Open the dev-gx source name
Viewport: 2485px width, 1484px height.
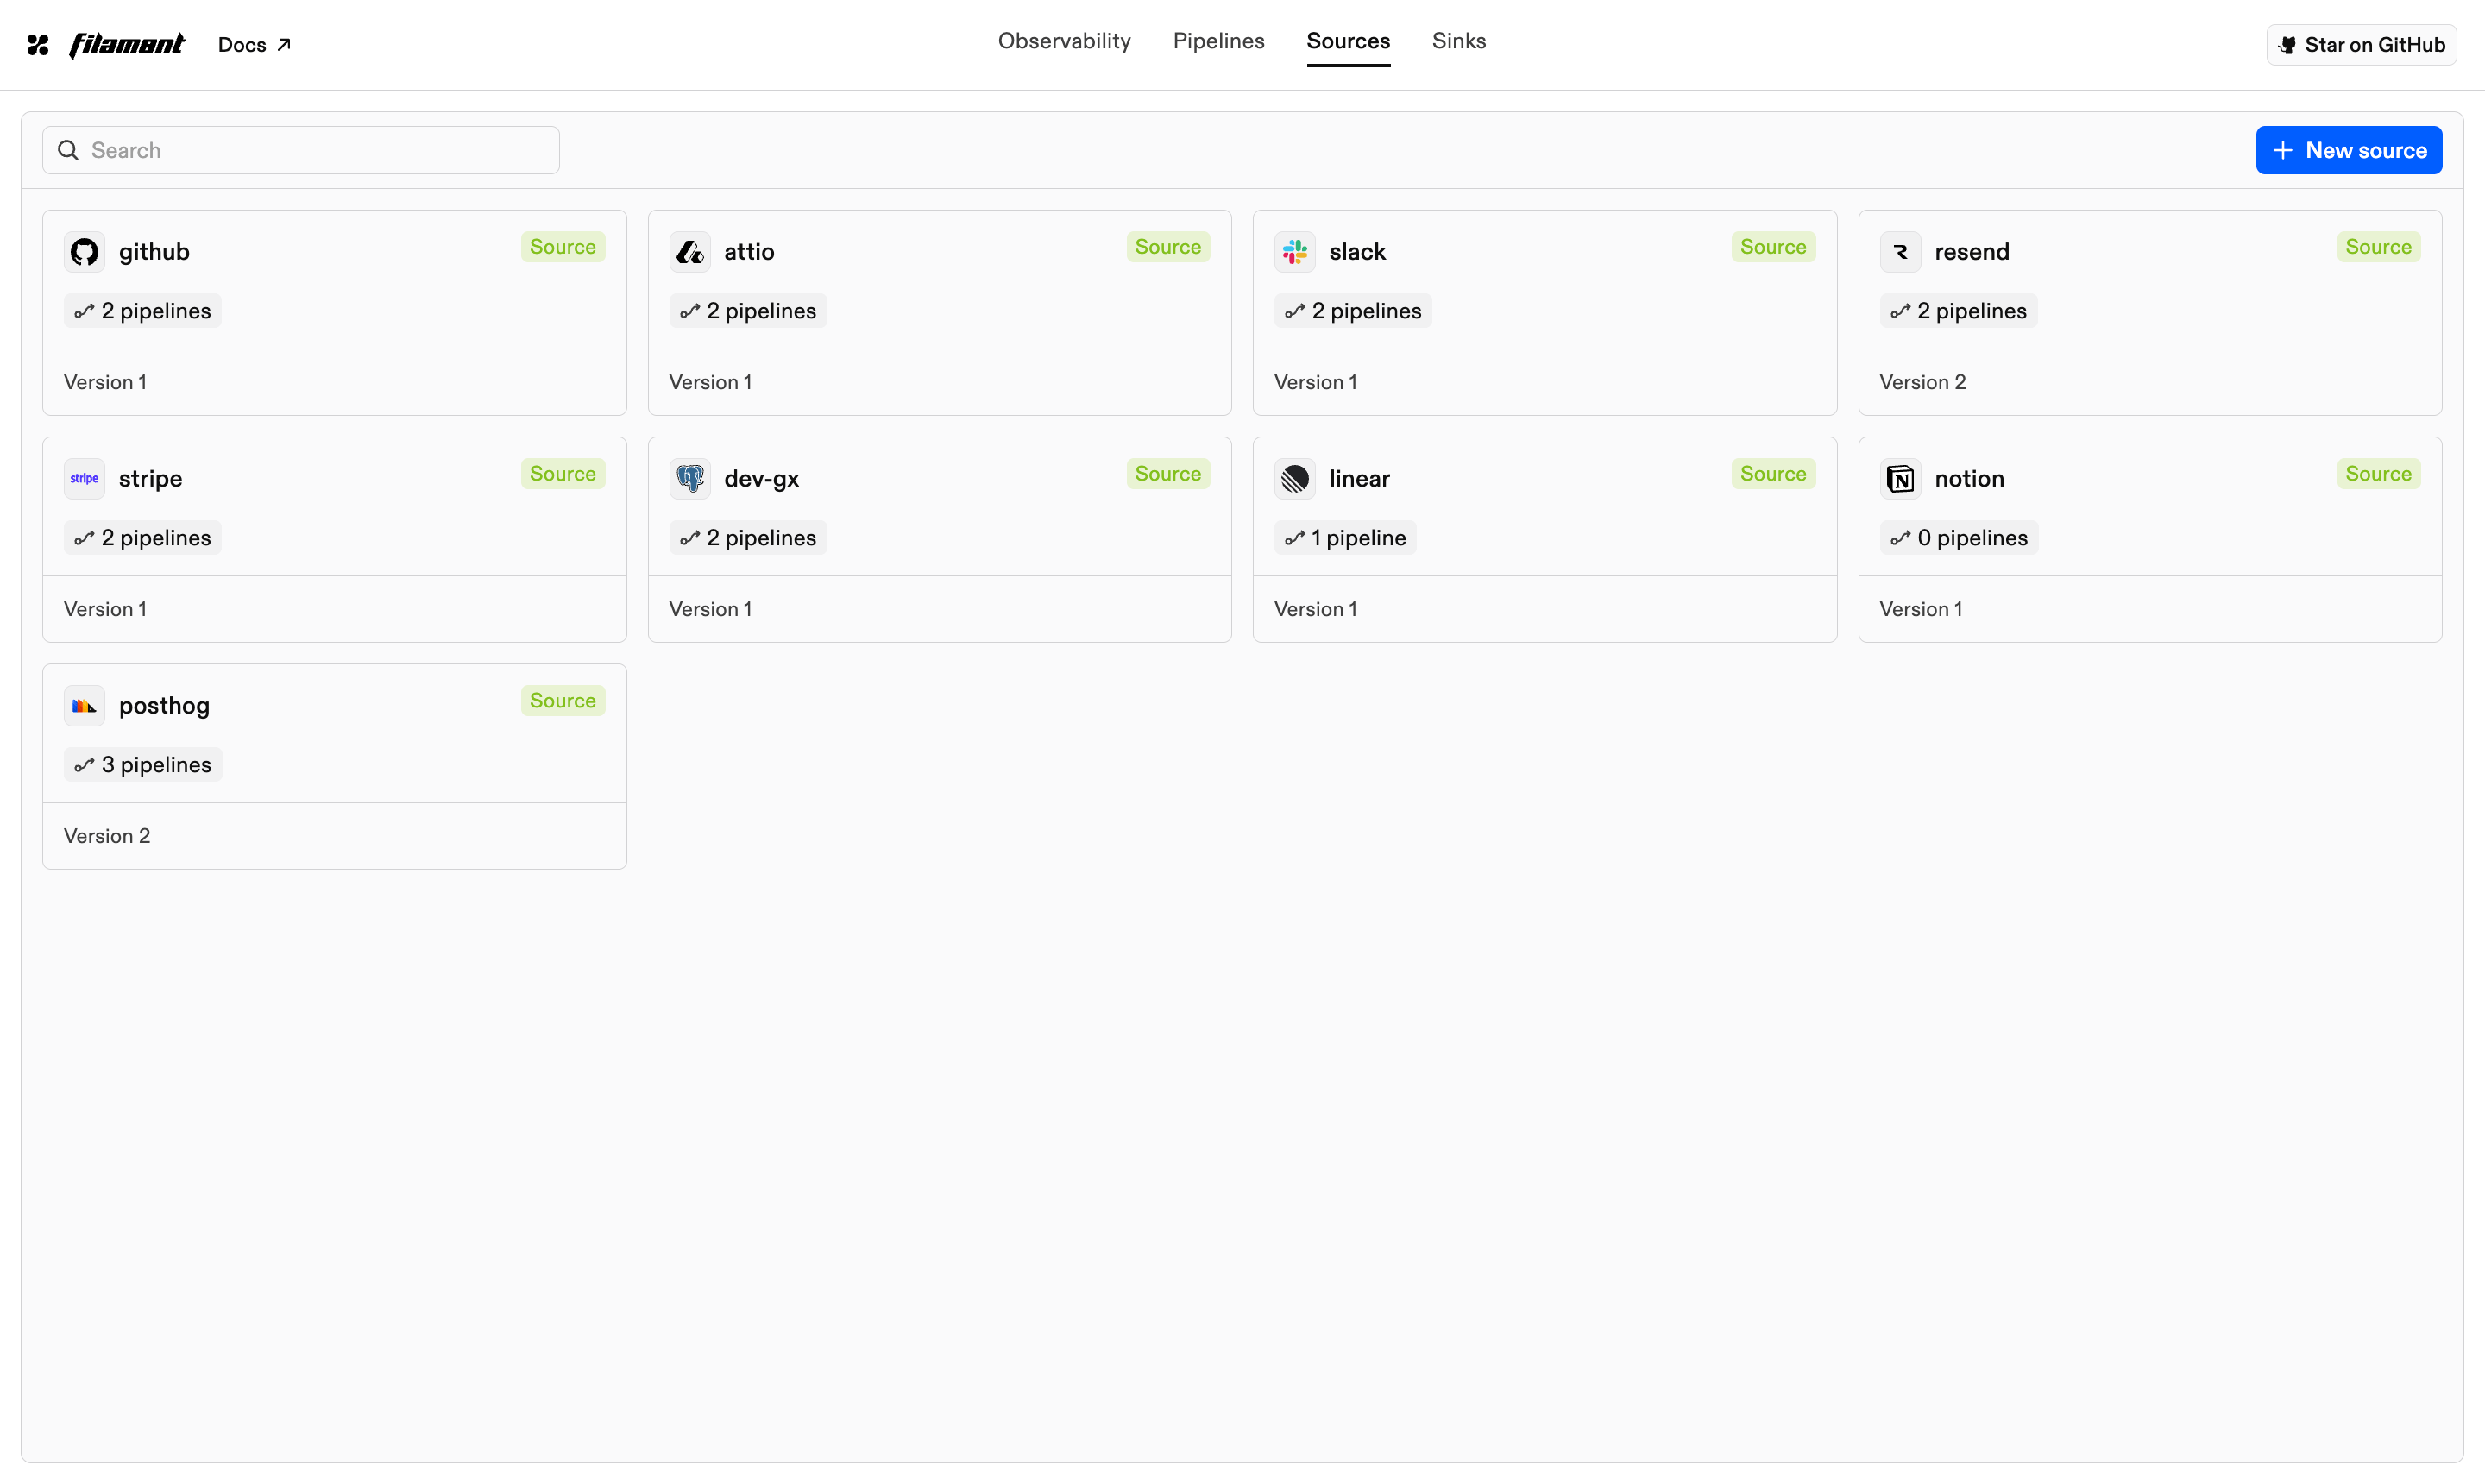[761, 479]
